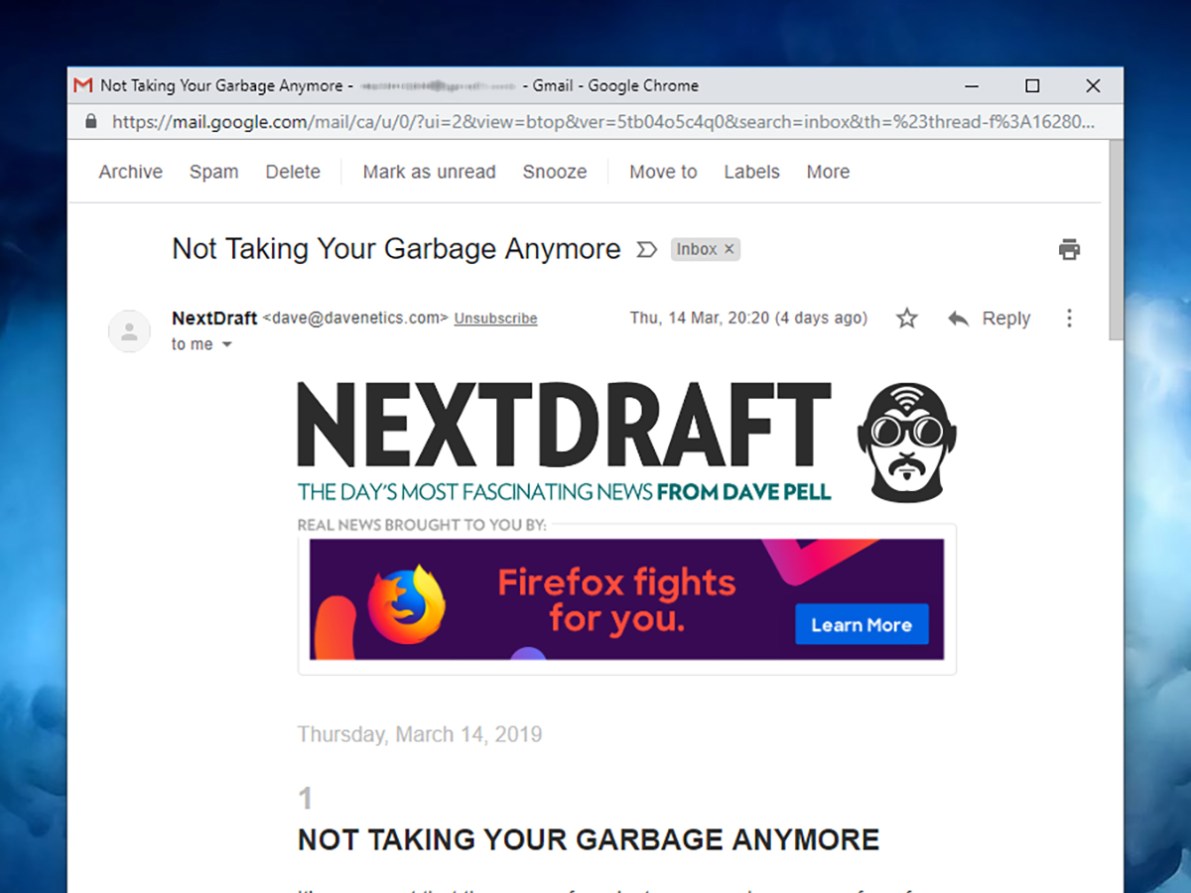Screen dimensions: 1191x893
Task: Click the Learn More button in the Firefox ad
Action: (x=862, y=624)
